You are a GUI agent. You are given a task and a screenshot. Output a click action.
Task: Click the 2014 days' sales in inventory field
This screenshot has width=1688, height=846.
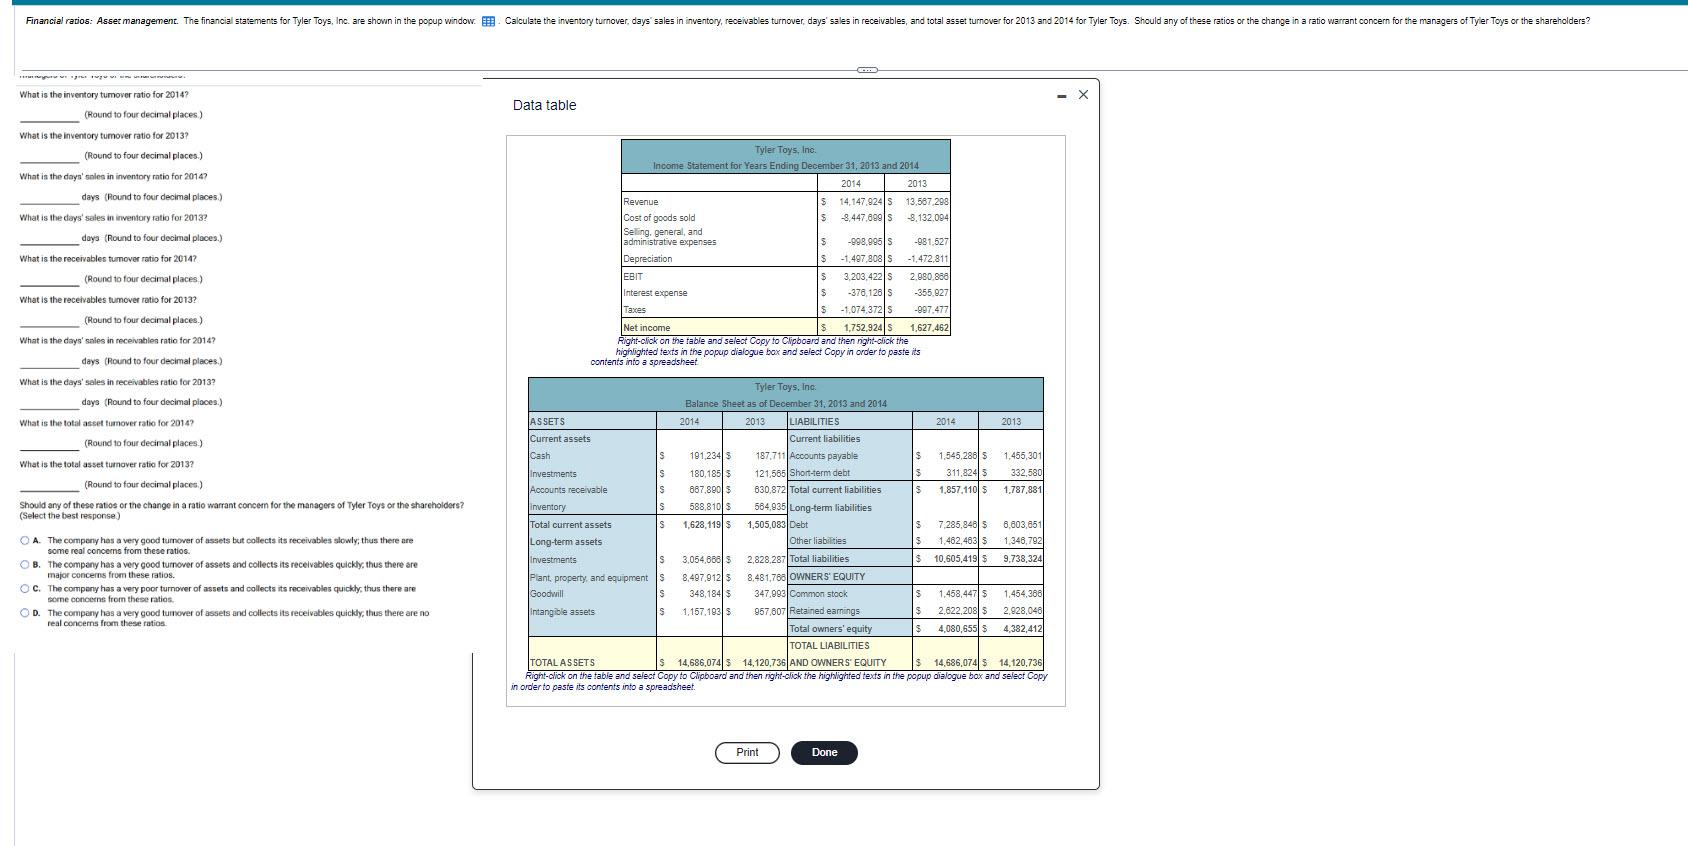[x=50, y=196]
